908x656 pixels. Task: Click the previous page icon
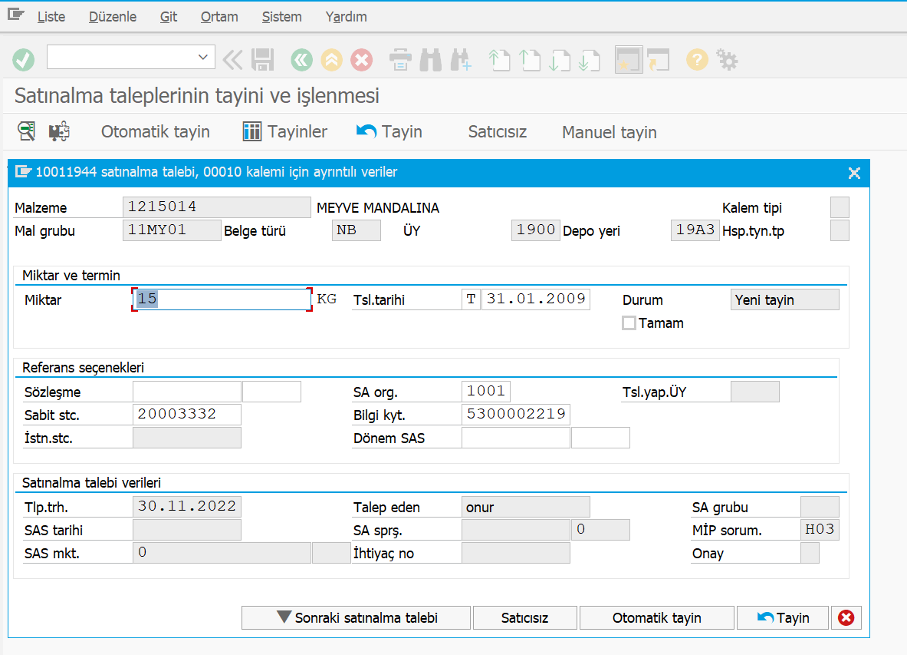(529, 60)
